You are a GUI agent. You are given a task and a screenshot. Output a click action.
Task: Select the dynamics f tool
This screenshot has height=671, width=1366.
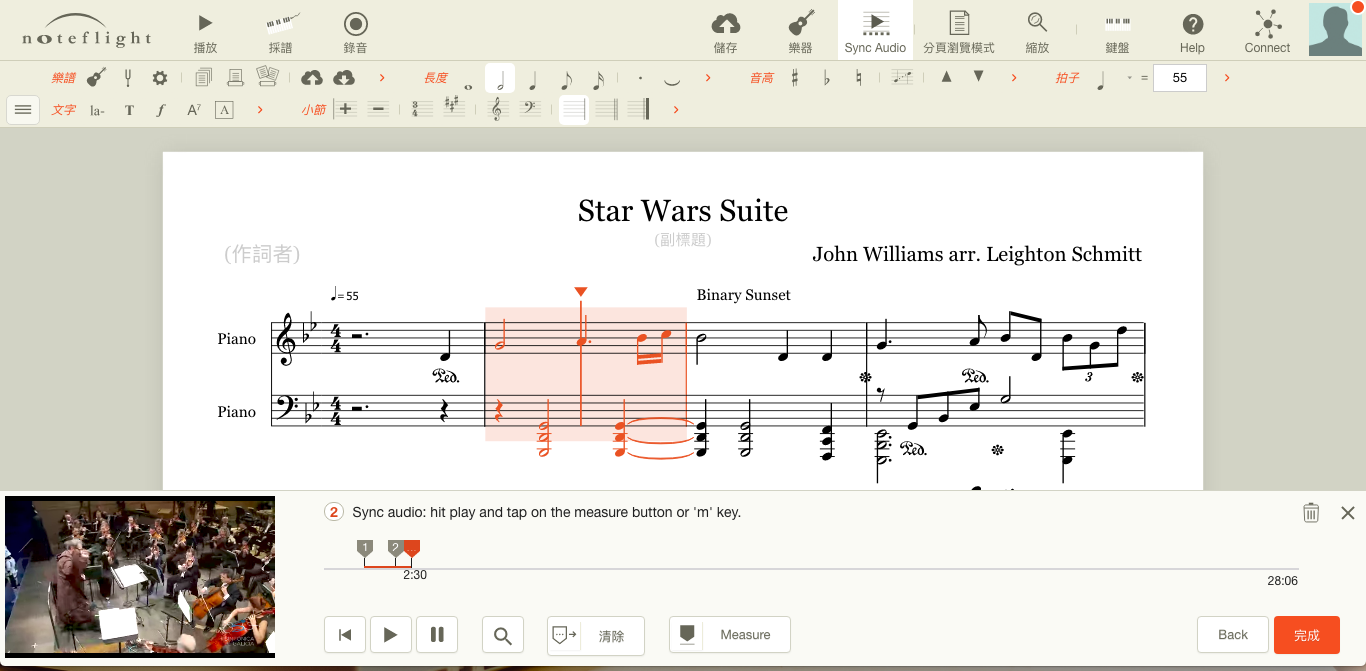[x=161, y=110]
